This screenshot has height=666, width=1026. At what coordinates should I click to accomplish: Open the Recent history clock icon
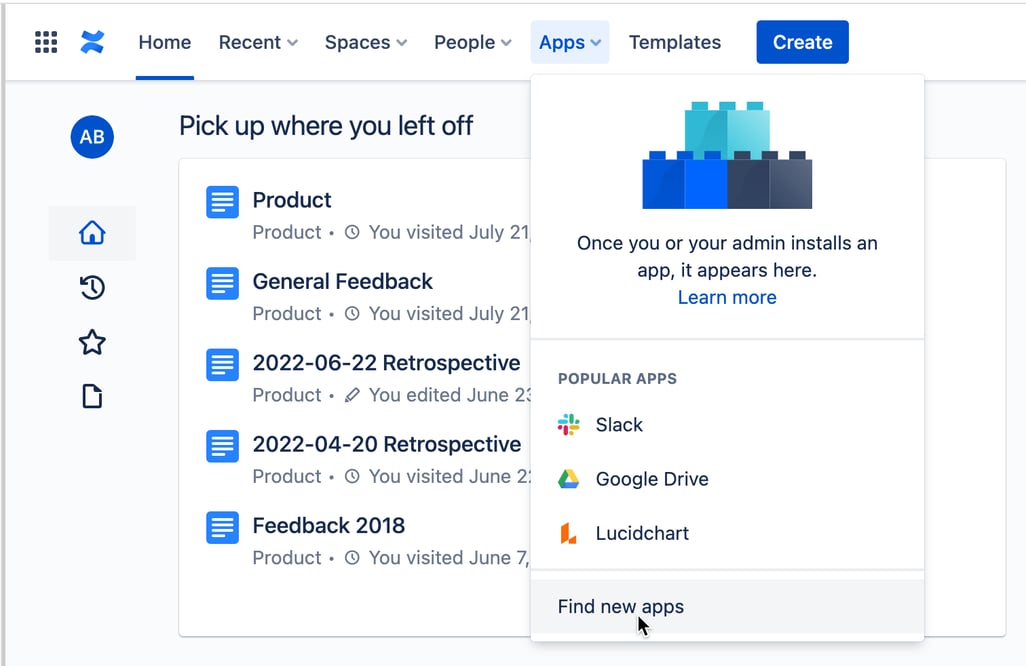pyautogui.click(x=92, y=288)
